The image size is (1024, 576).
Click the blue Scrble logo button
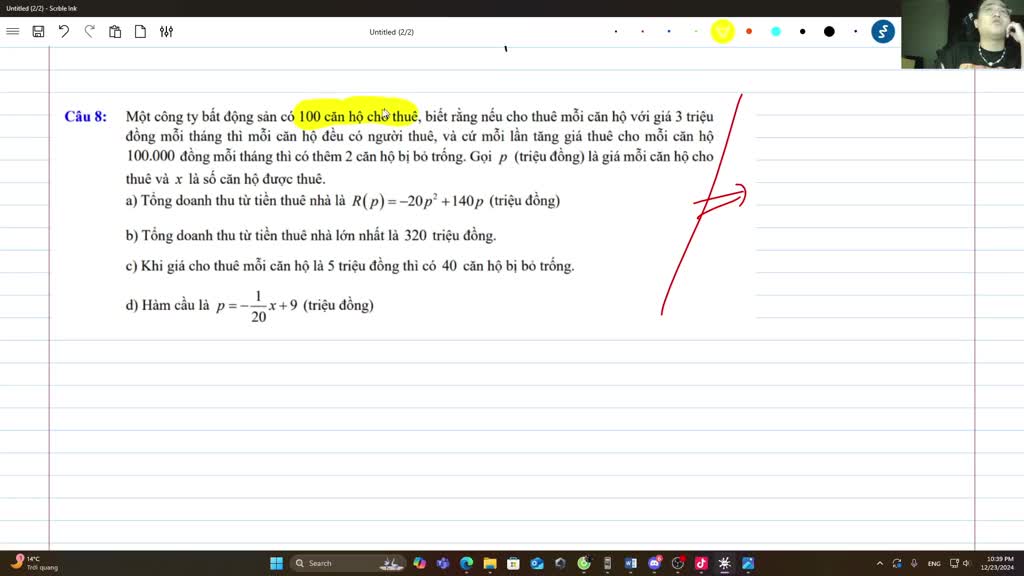coord(882,32)
